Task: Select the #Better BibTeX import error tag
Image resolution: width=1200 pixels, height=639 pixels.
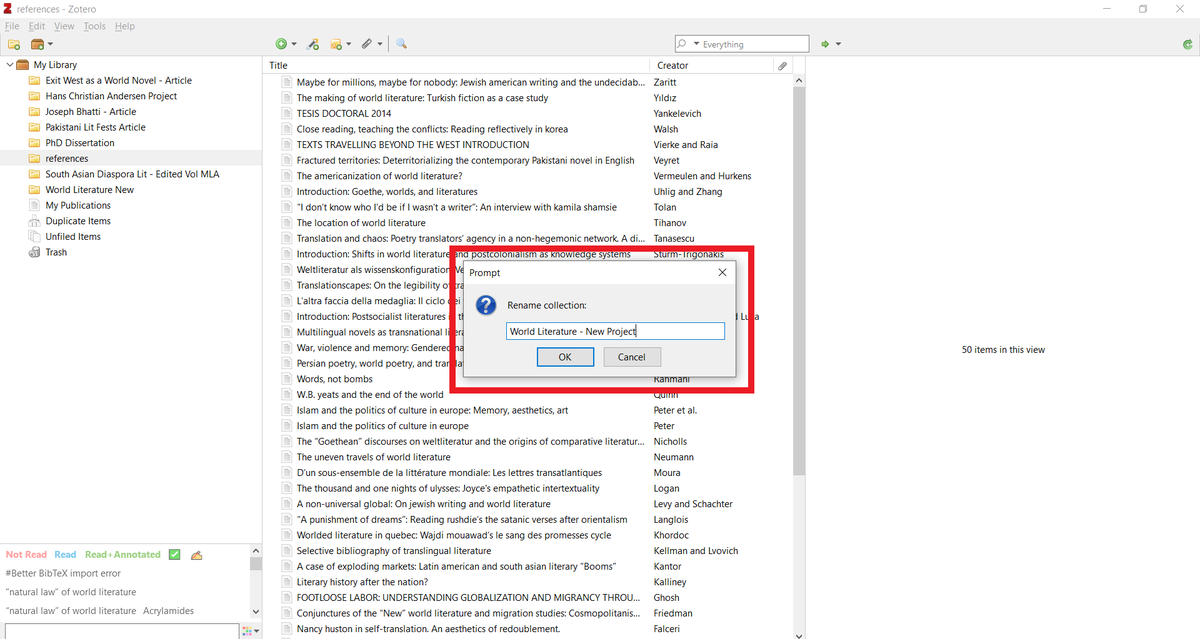Action: click(63, 573)
